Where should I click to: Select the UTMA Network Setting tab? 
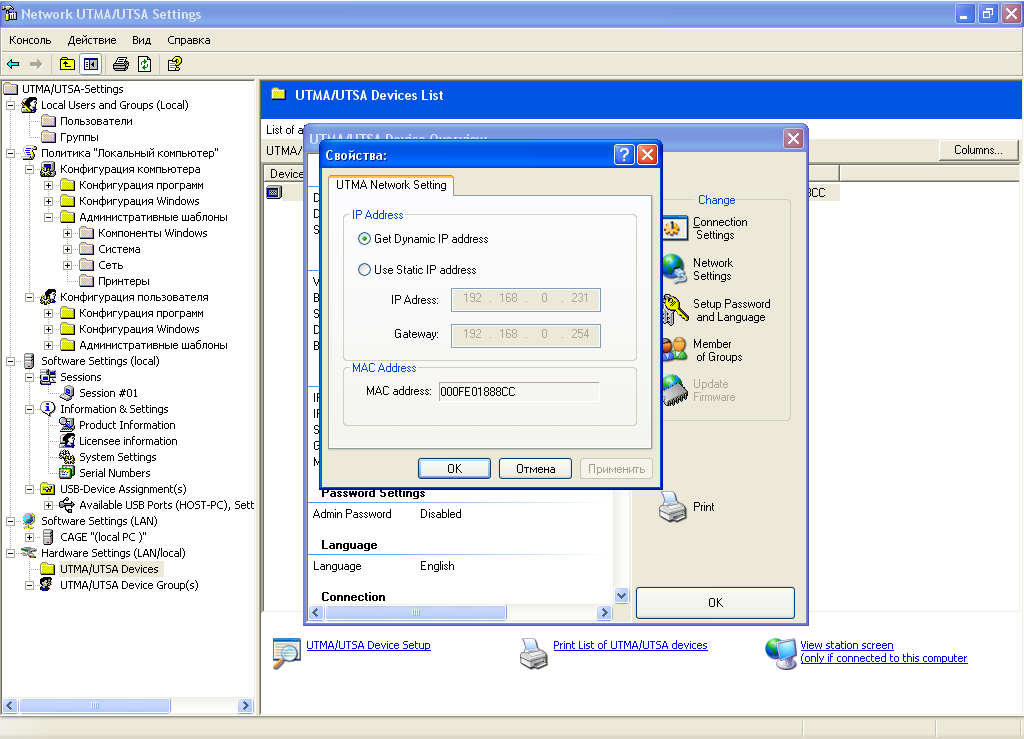click(391, 185)
